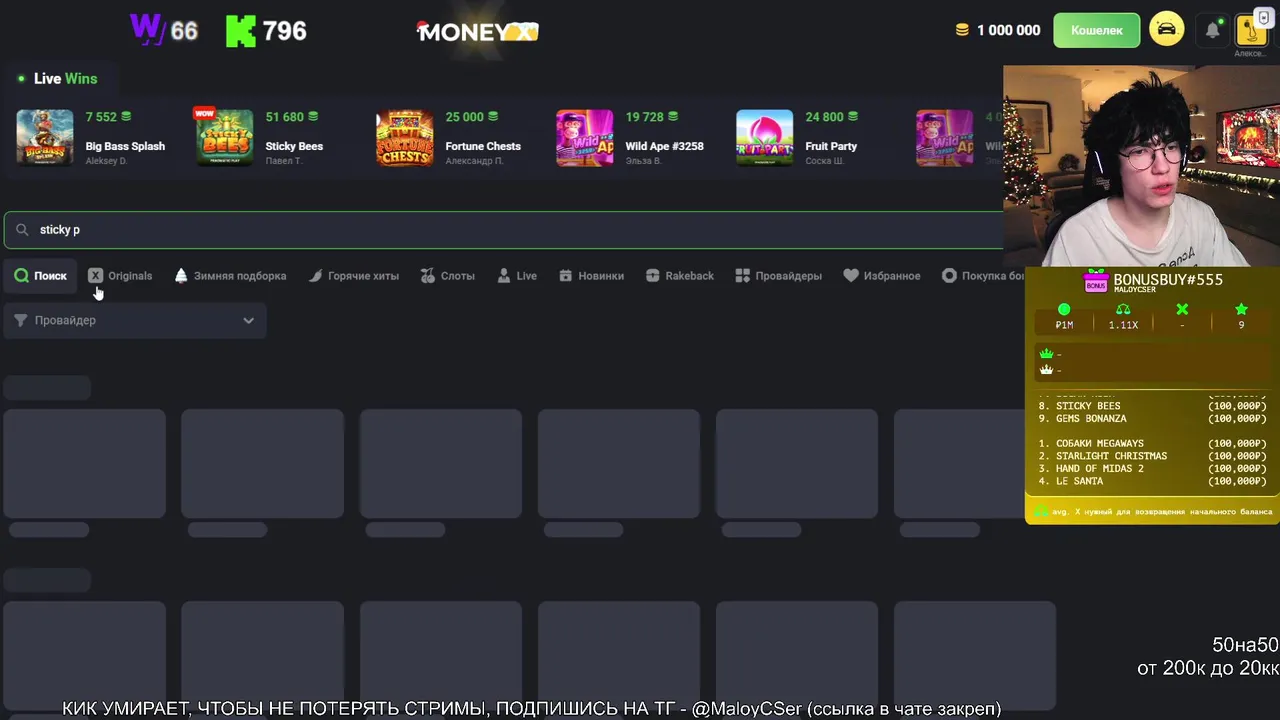Screen dimensions: 1280x720
Task: Click the purple W logo icon
Action: tap(148, 30)
